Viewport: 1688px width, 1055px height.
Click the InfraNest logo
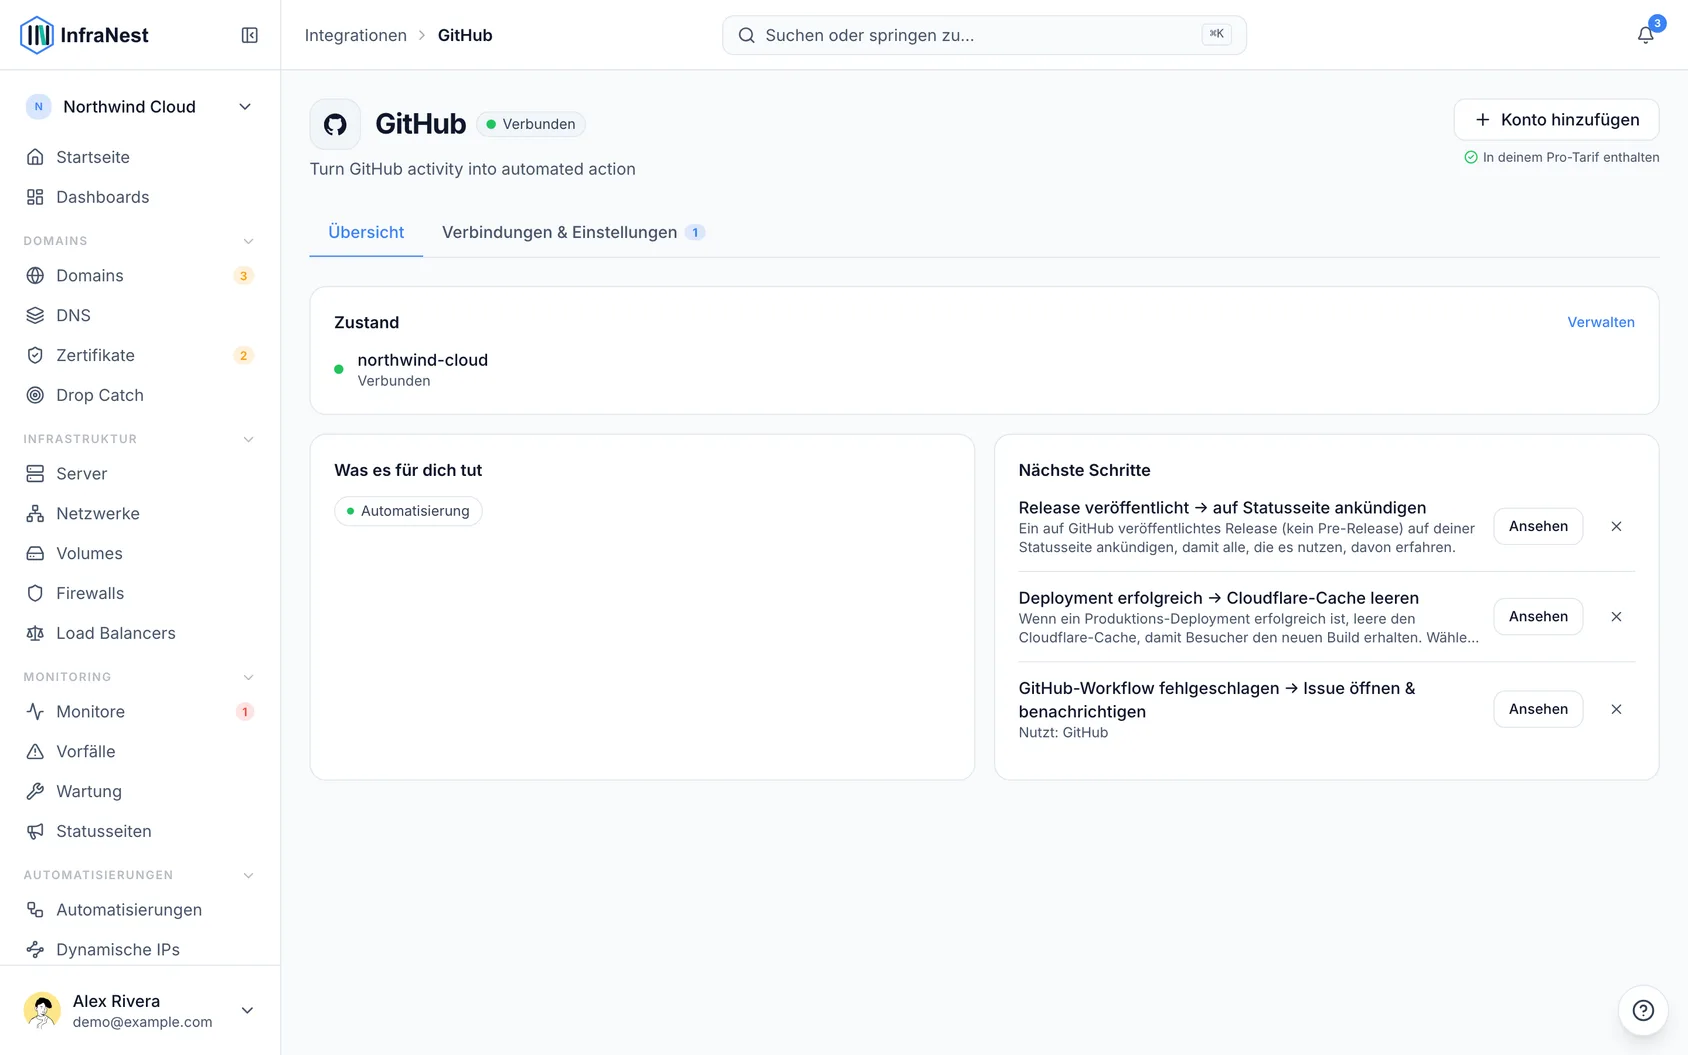(x=84, y=35)
